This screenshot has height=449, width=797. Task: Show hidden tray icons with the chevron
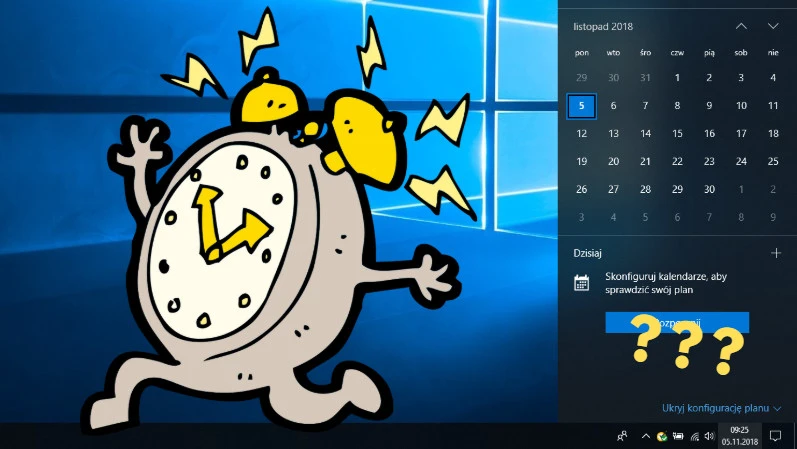(x=646, y=436)
